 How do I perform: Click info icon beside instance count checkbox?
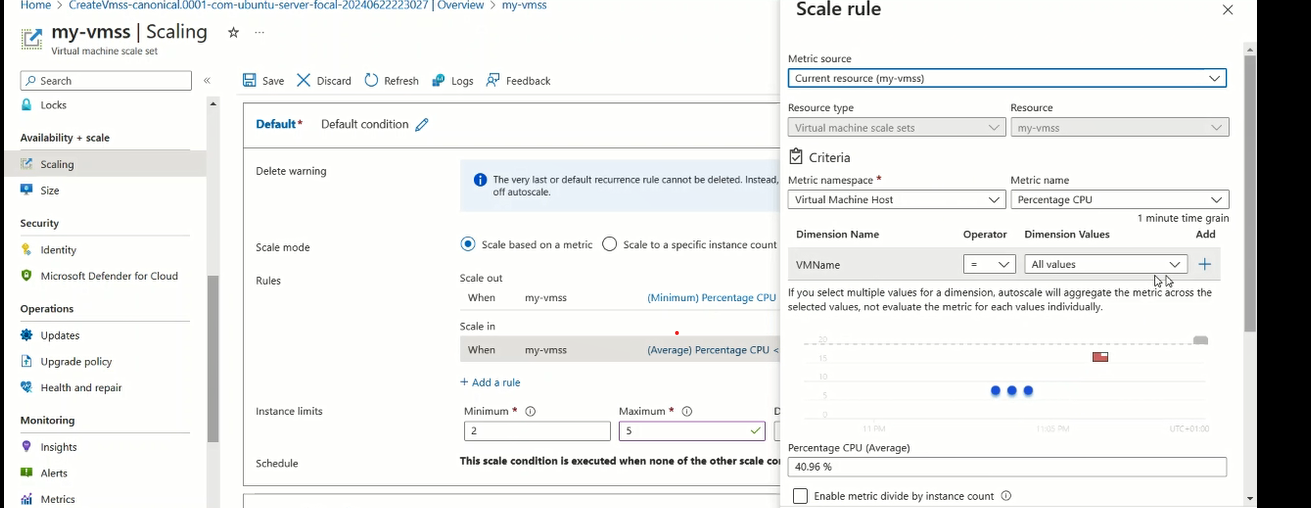click(x=1006, y=496)
